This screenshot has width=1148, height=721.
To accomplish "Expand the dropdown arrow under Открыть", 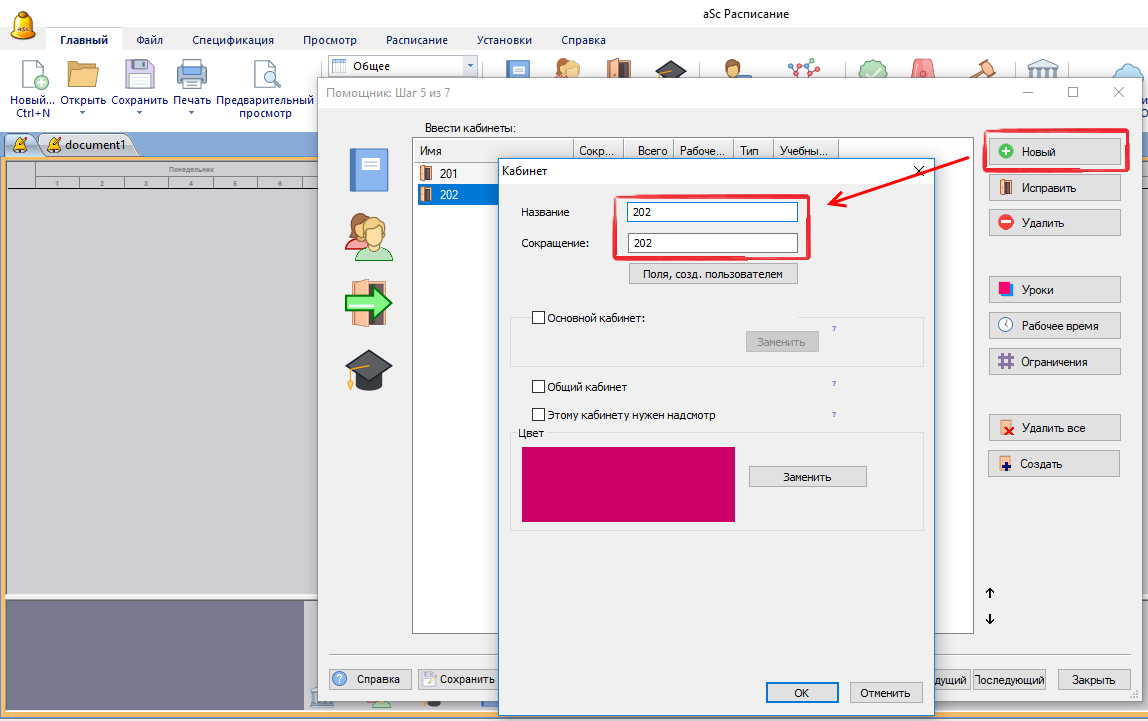I will click(82, 113).
